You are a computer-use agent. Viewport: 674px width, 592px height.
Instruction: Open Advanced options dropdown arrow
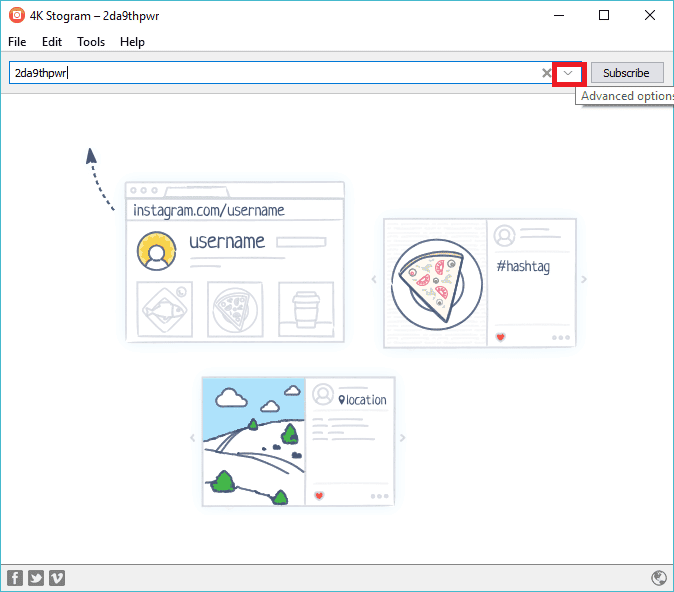568,73
